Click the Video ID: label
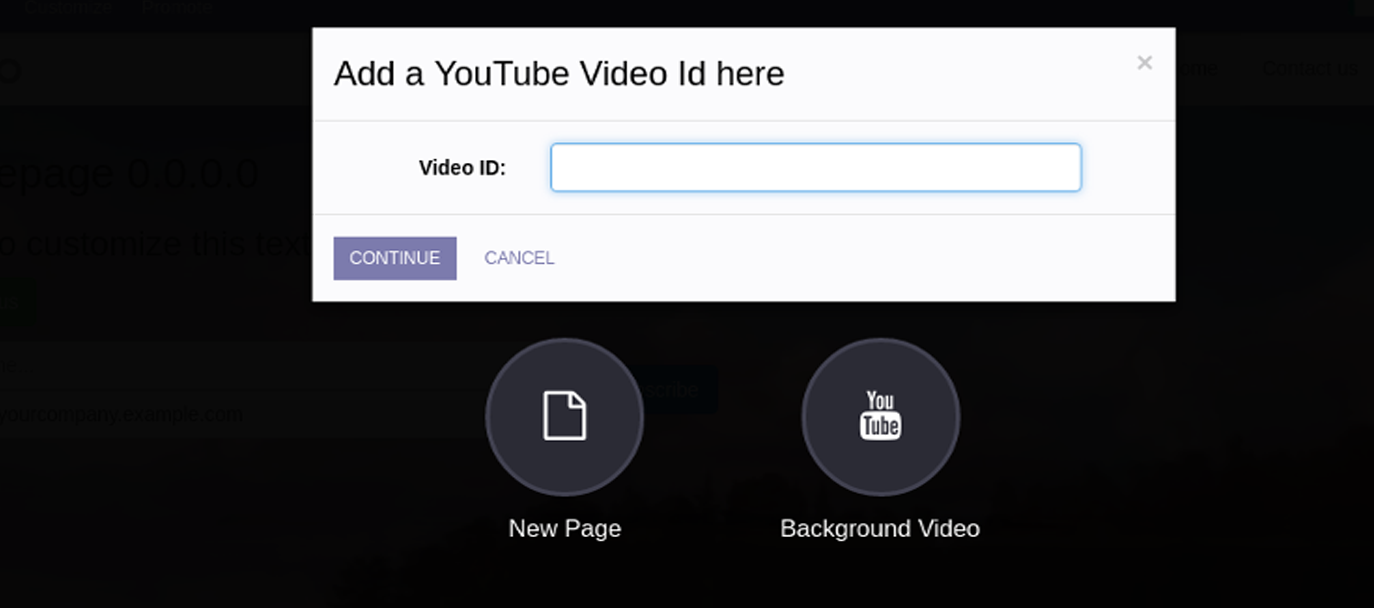The image size is (1374, 608). 462,168
